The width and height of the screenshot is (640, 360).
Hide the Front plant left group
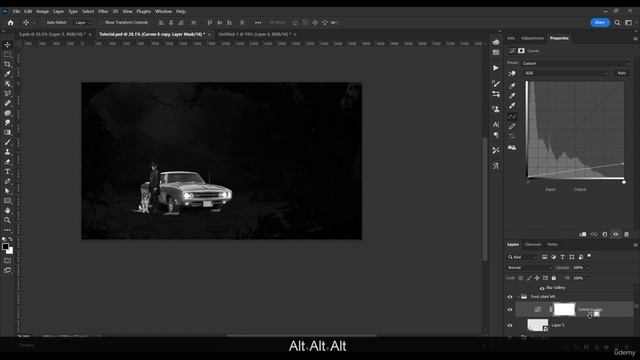point(510,297)
